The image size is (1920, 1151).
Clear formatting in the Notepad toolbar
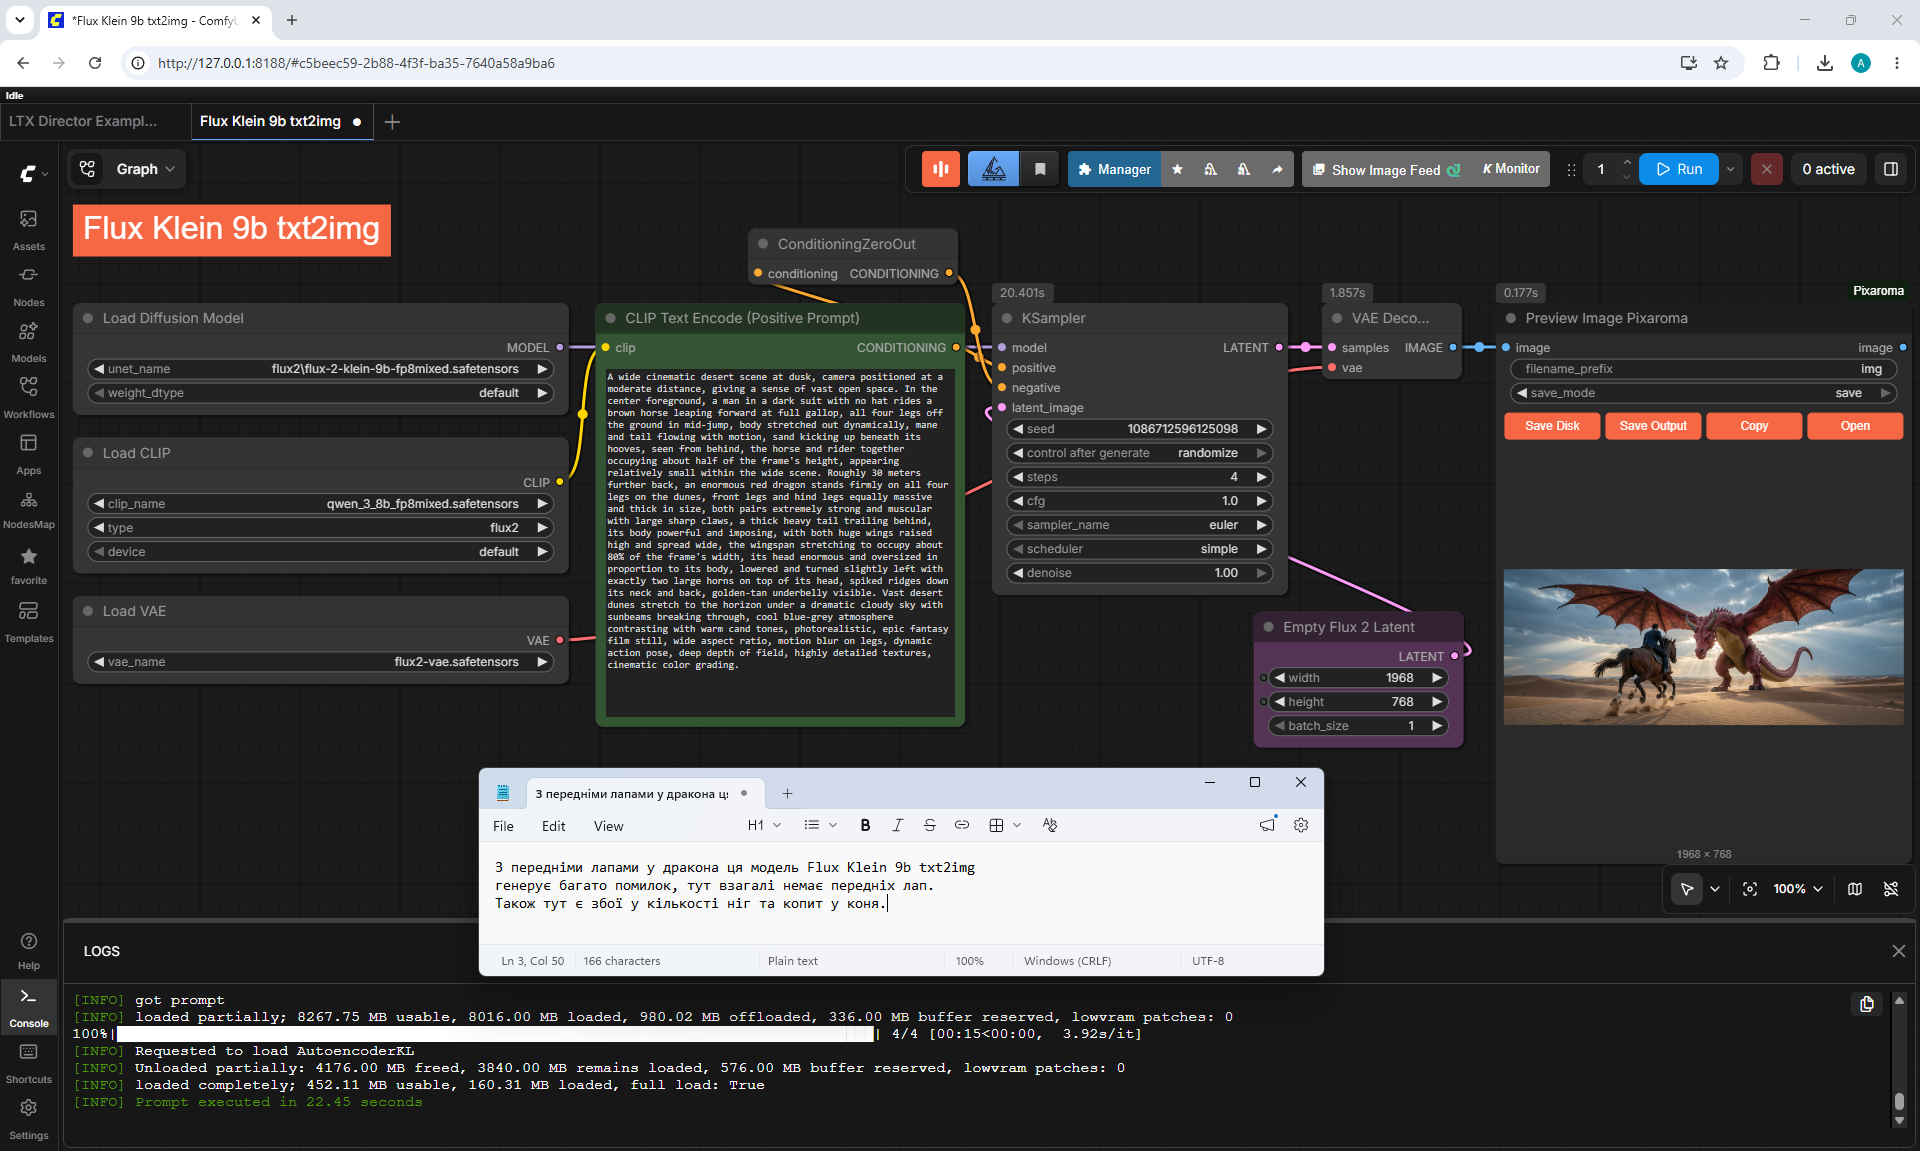(x=1049, y=825)
